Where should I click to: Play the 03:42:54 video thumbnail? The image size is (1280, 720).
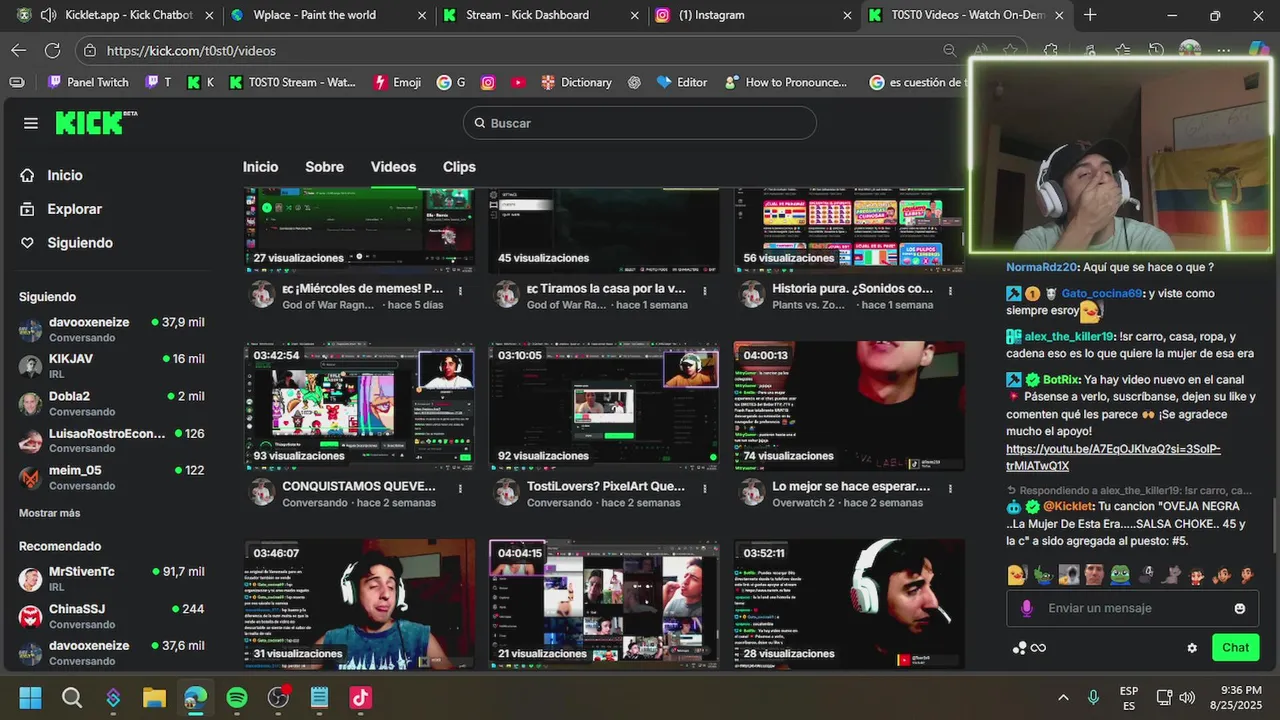pos(360,406)
